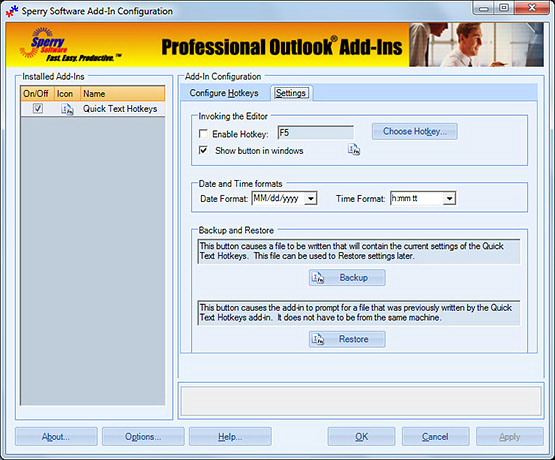Click the icon on the Restore button
The height and width of the screenshot is (460, 555).
(x=317, y=339)
